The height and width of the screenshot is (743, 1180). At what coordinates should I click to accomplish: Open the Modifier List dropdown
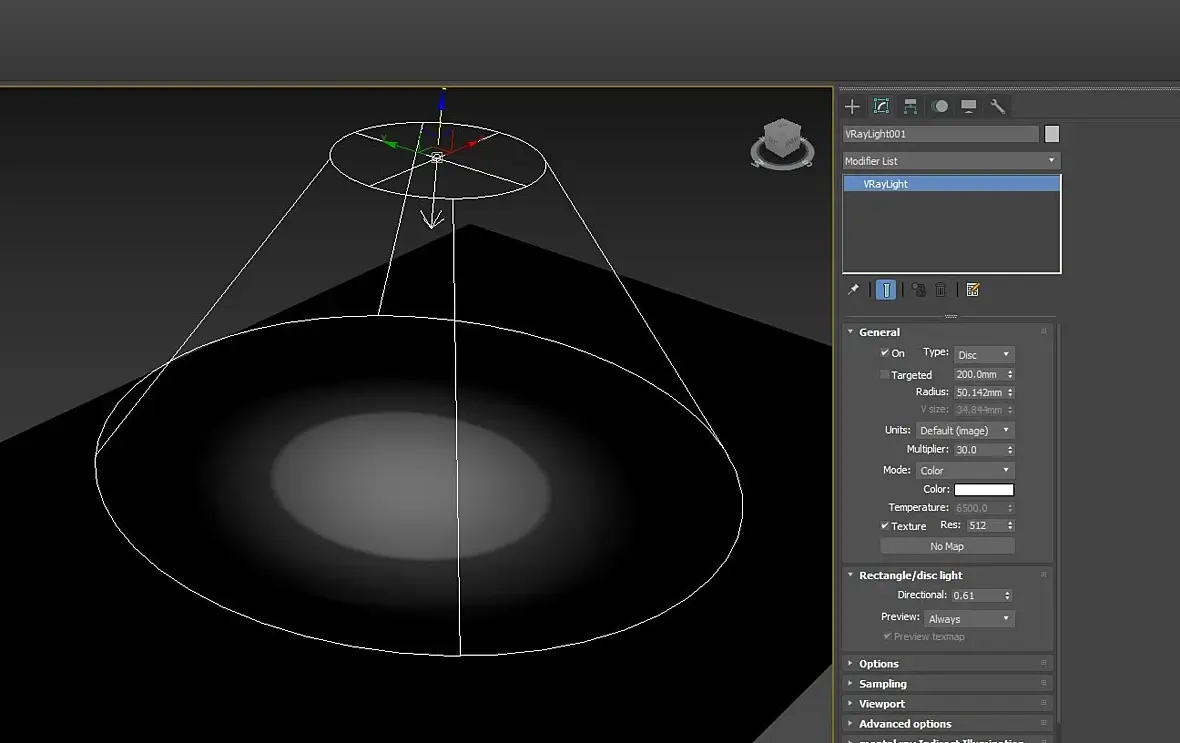(950, 161)
